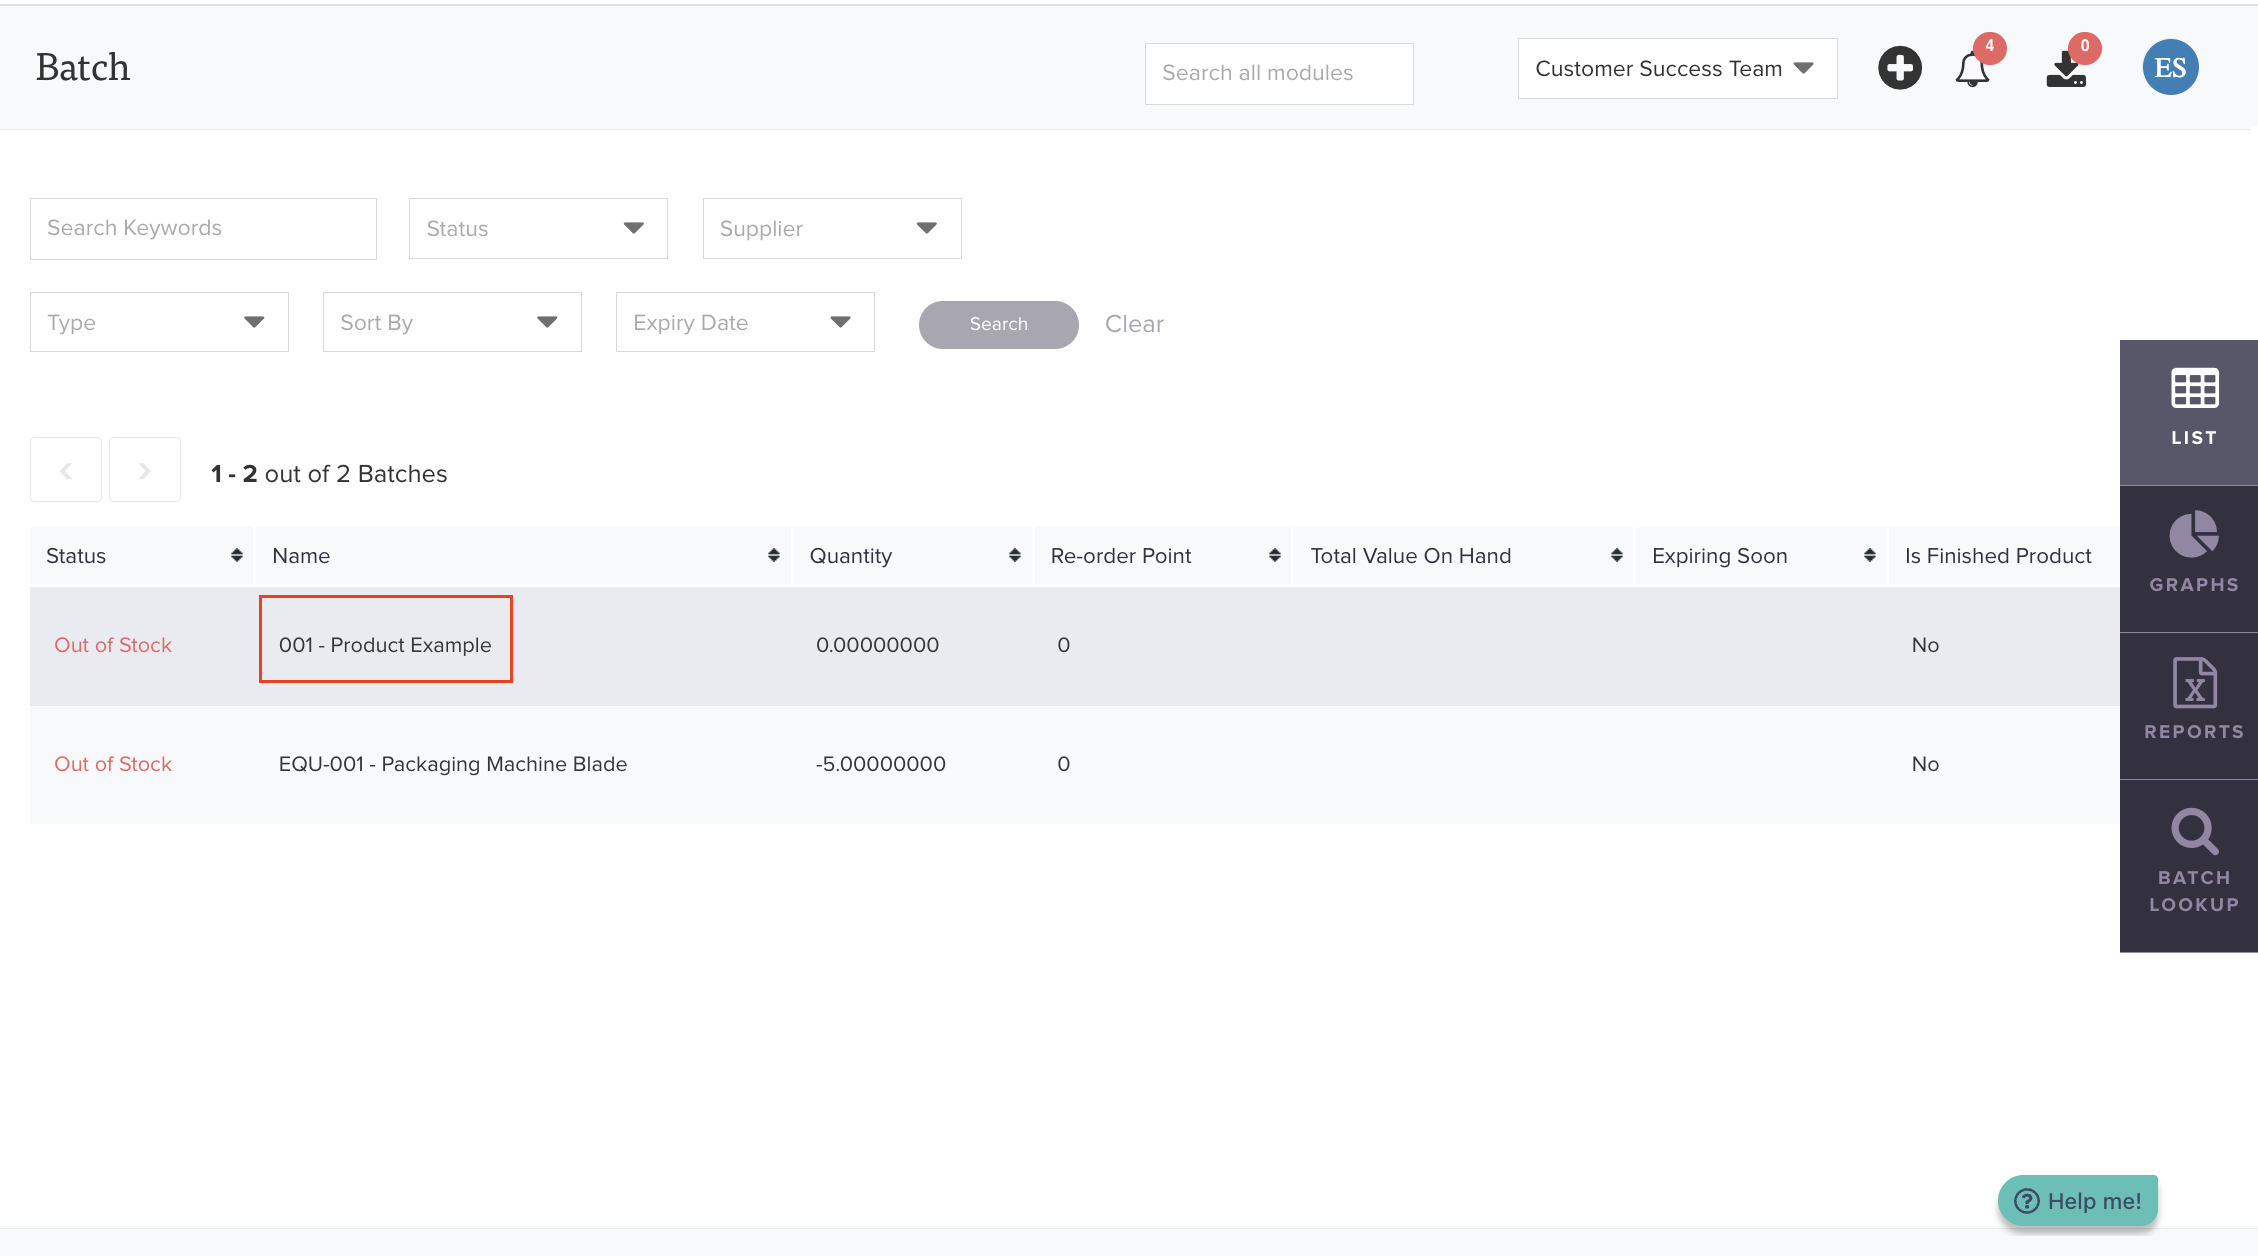This screenshot has height=1256, width=2258.
Task: Click No in Packaging Machine Blade row
Action: pyautogui.click(x=1925, y=764)
